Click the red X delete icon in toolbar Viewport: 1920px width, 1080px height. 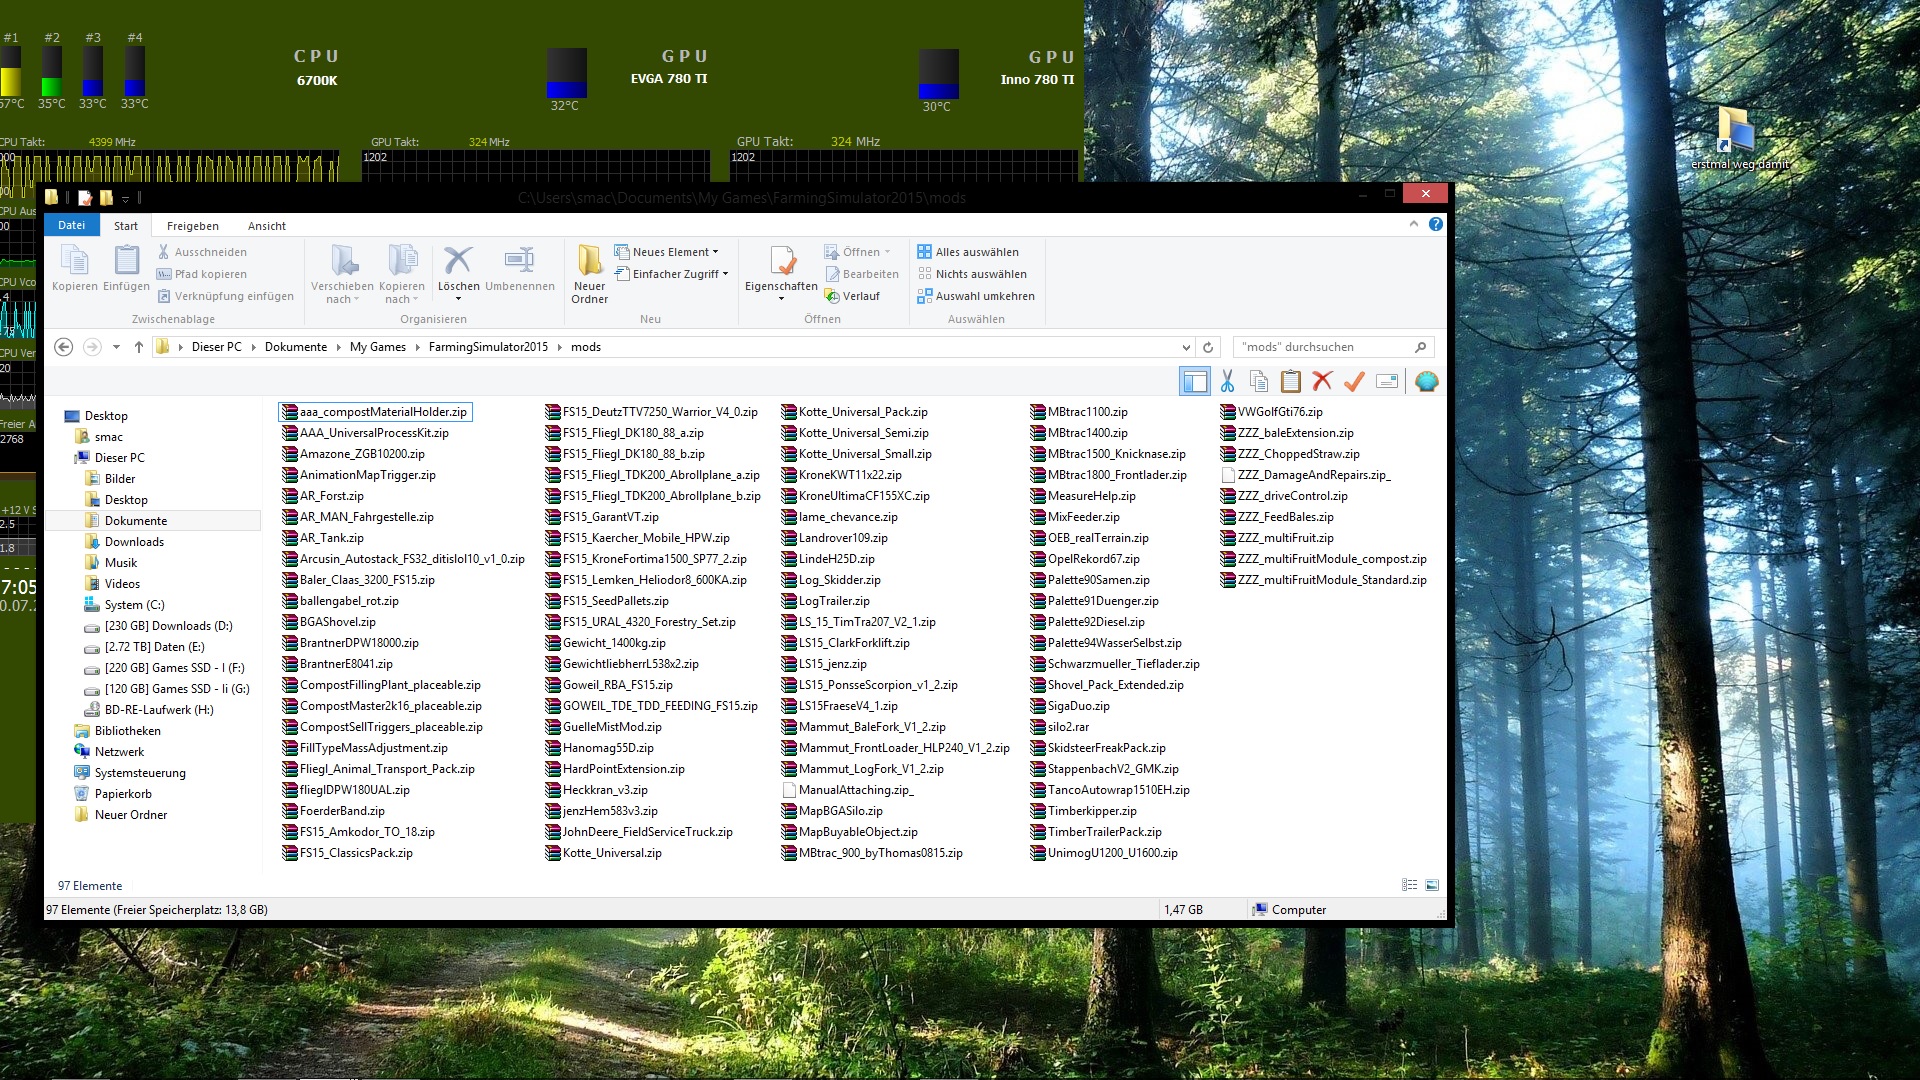click(x=1322, y=381)
